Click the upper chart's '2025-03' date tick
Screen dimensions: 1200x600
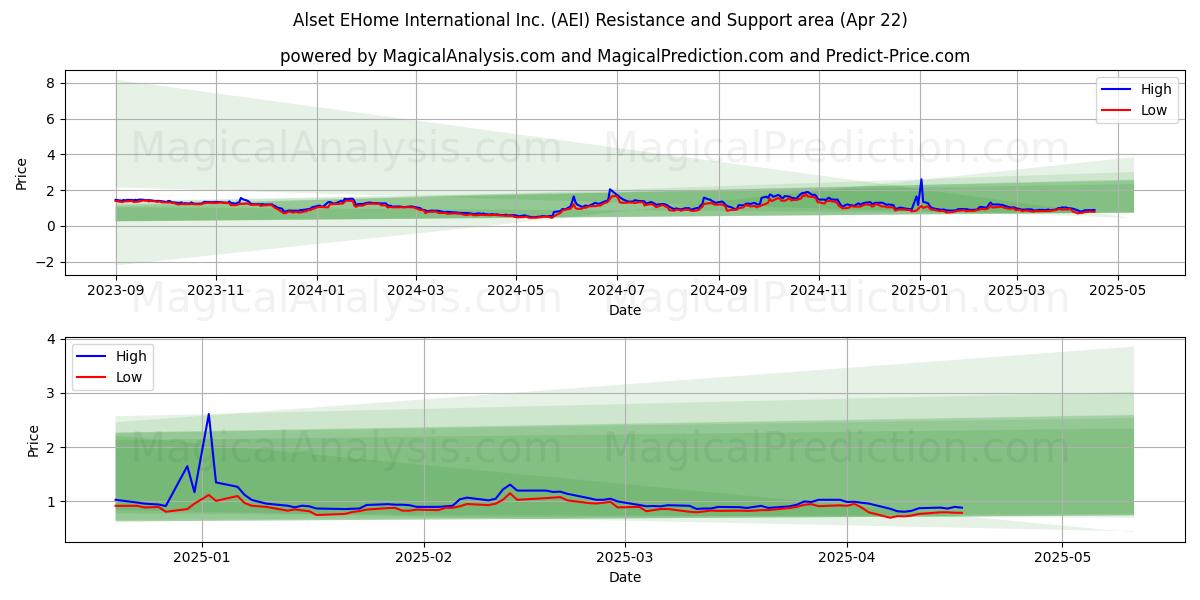tap(1017, 291)
